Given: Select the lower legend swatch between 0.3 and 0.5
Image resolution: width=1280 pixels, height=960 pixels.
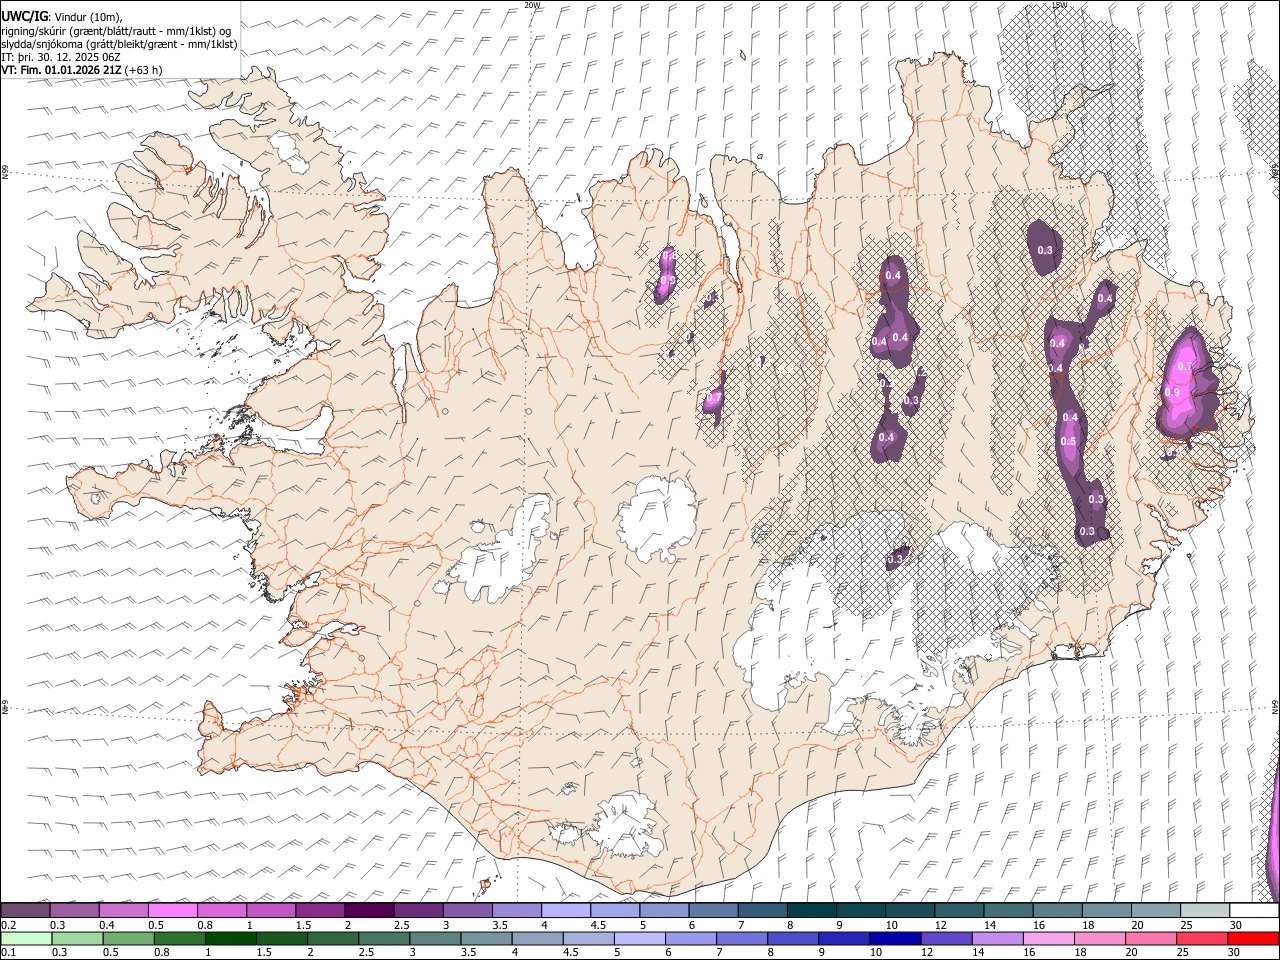Looking at the screenshot, I should (77, 939).
